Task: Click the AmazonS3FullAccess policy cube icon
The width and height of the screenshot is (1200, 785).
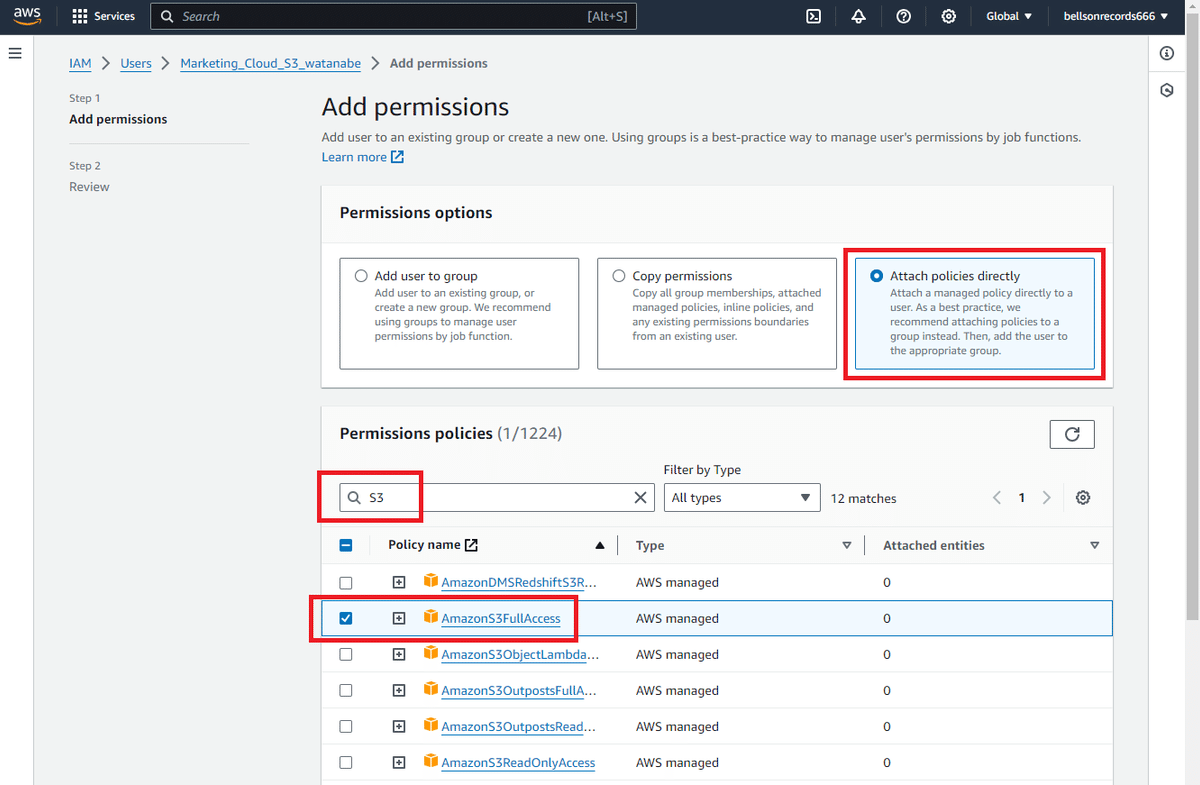Action: pyautogui.click(x=431, y=617)
